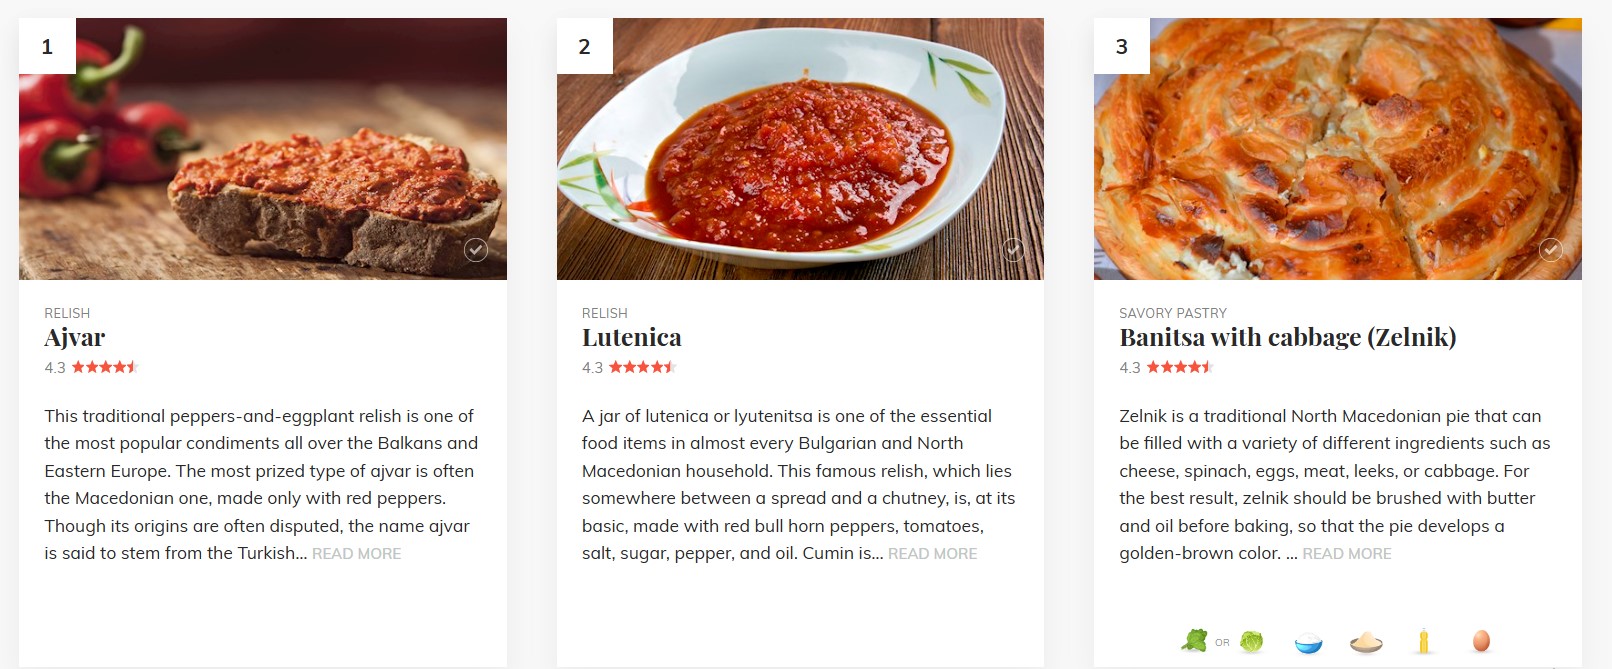Toggle the checkmark on the Zelnik photo

click(x=1551, y=250)
